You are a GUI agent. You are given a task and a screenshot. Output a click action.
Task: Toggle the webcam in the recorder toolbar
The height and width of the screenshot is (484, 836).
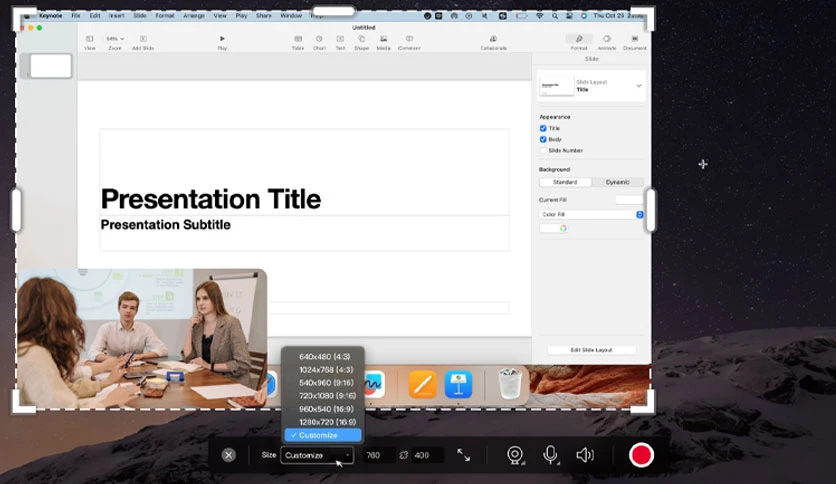515,455
